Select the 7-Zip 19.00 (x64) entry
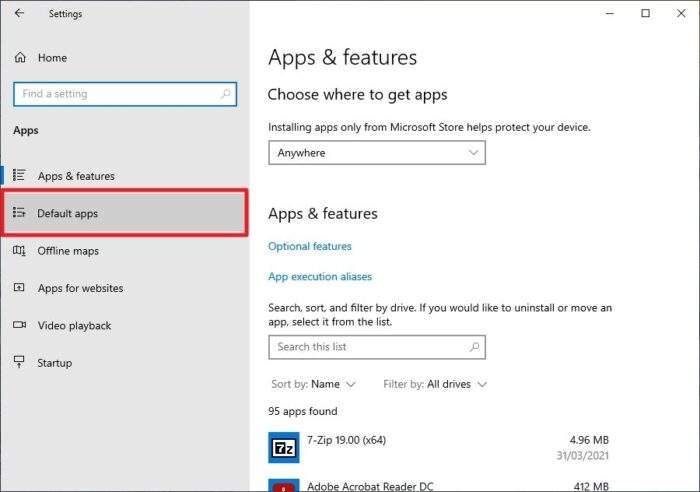 tap(438, 447)
